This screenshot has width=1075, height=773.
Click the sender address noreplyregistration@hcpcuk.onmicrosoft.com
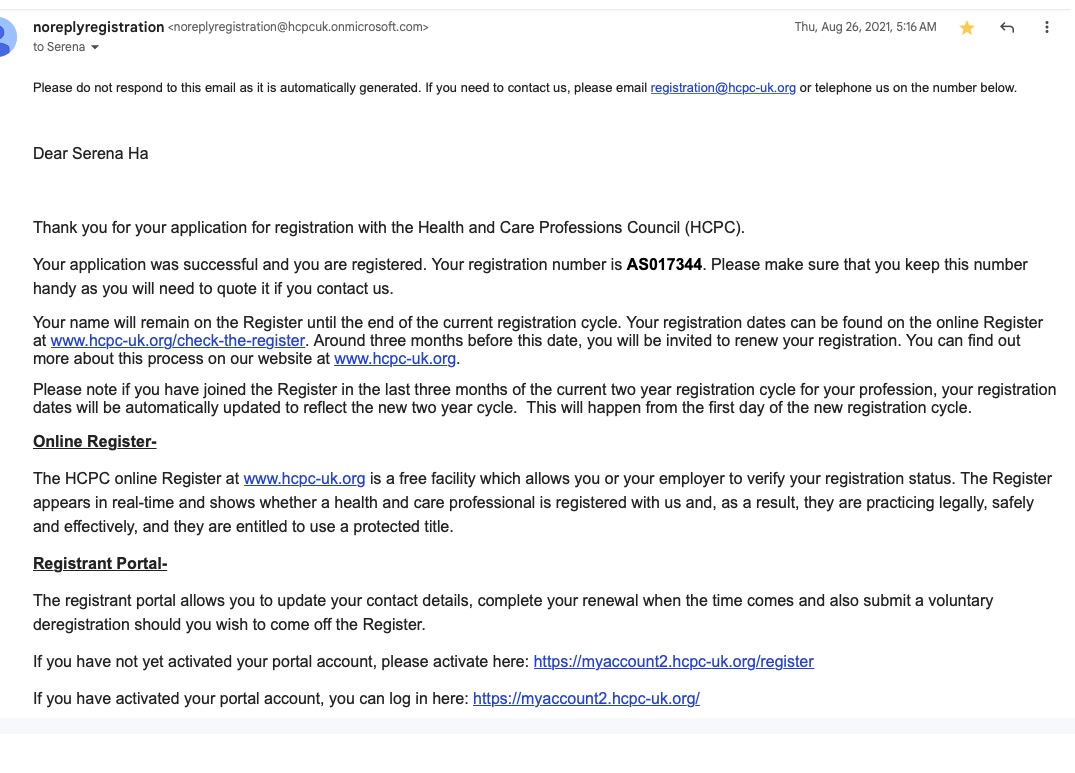point(298,28)
